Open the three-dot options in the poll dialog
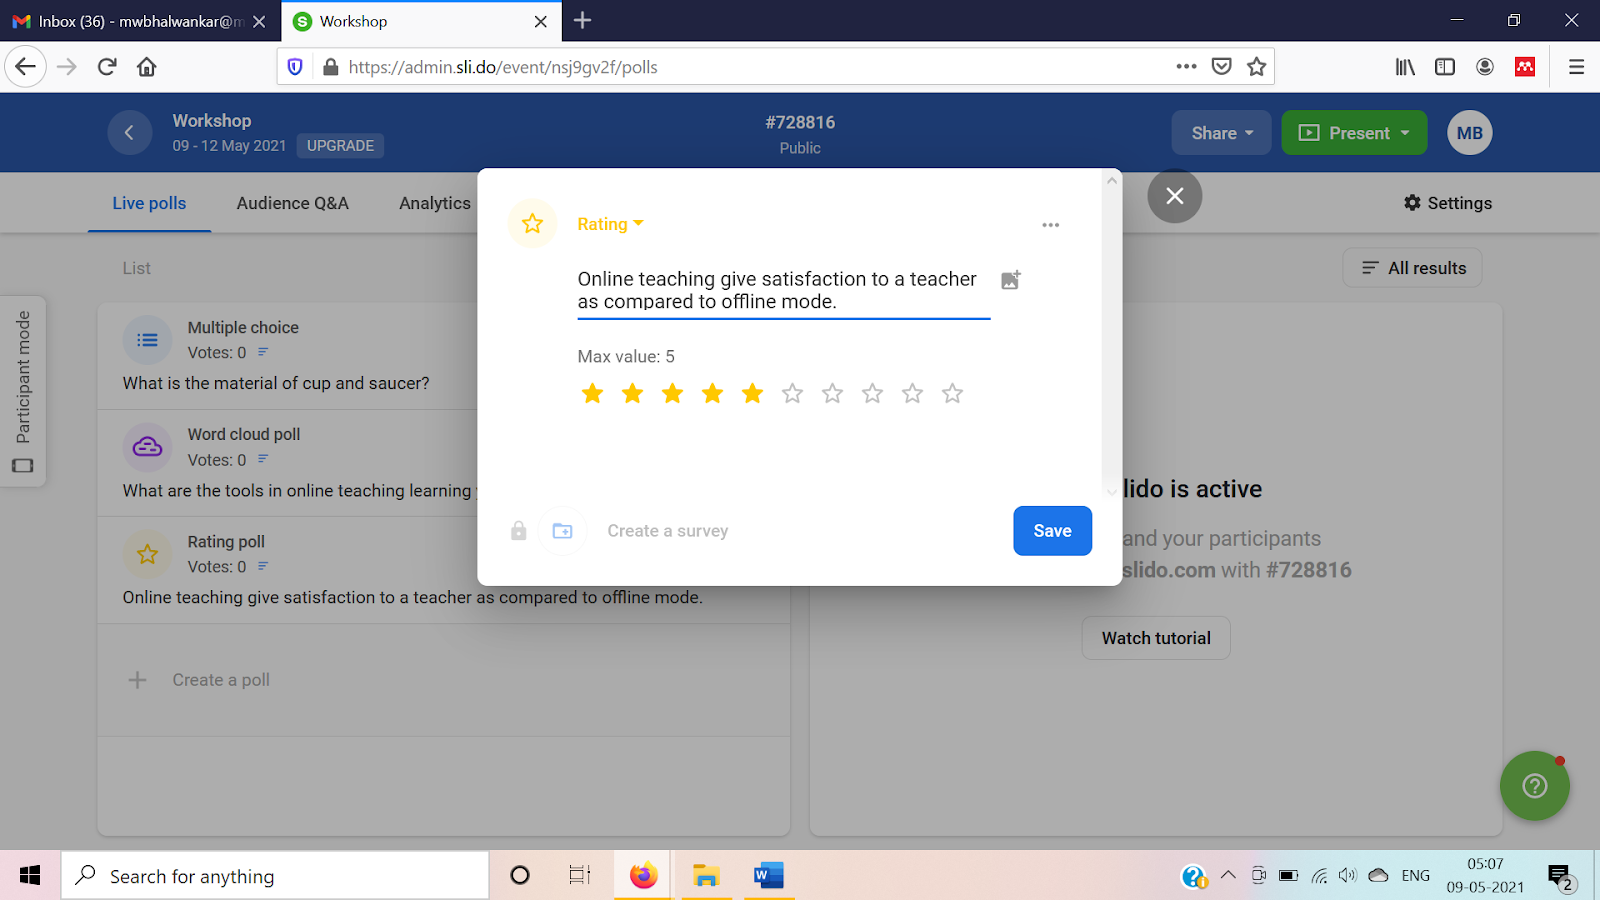 point(1050,225)
